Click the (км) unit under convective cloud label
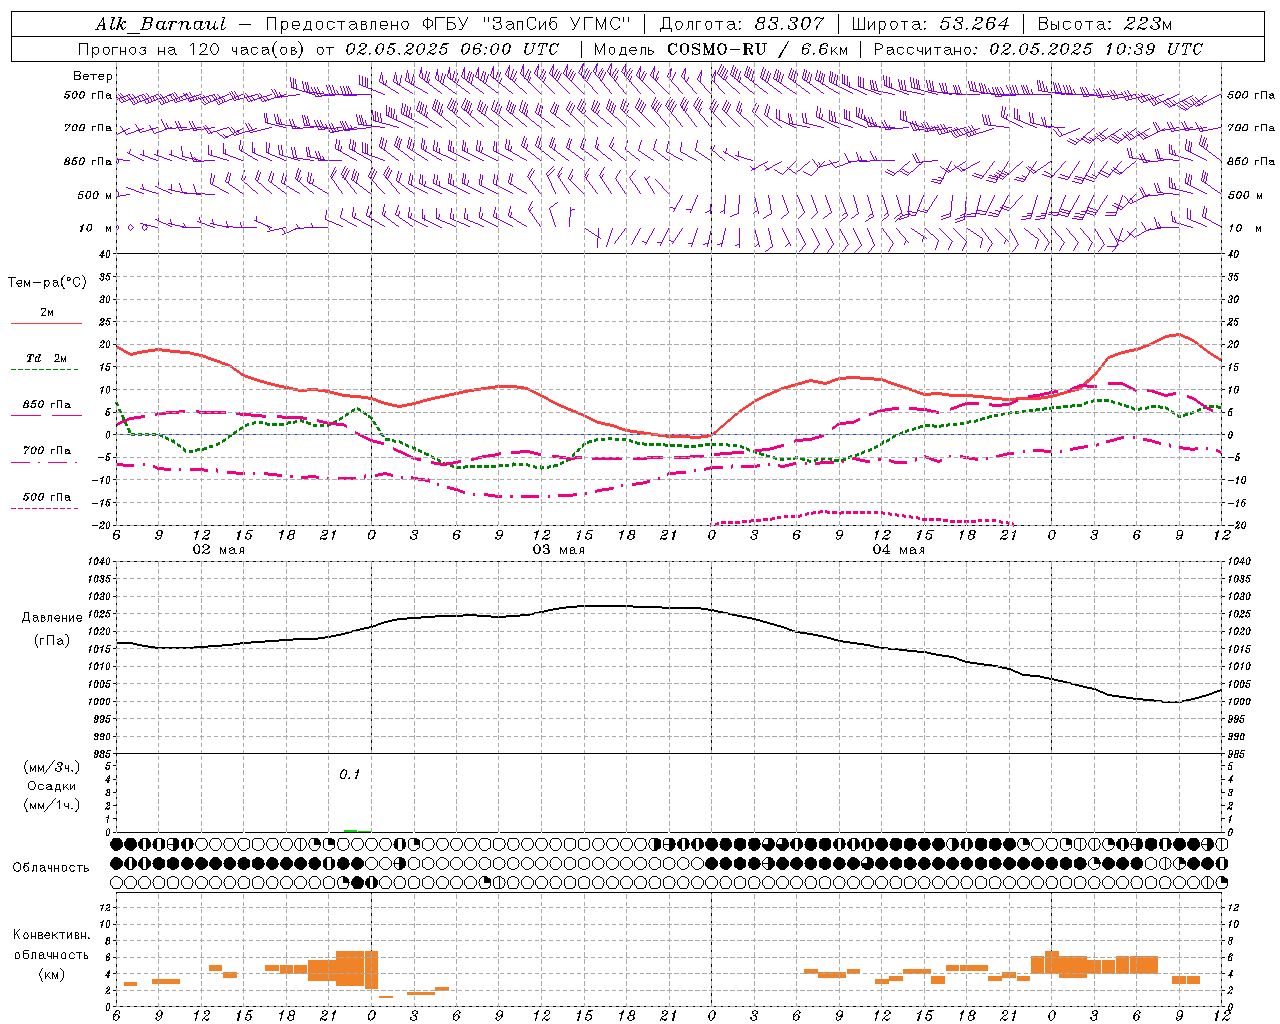This screenshot has width=1280, height=1024. coord(51,973)
